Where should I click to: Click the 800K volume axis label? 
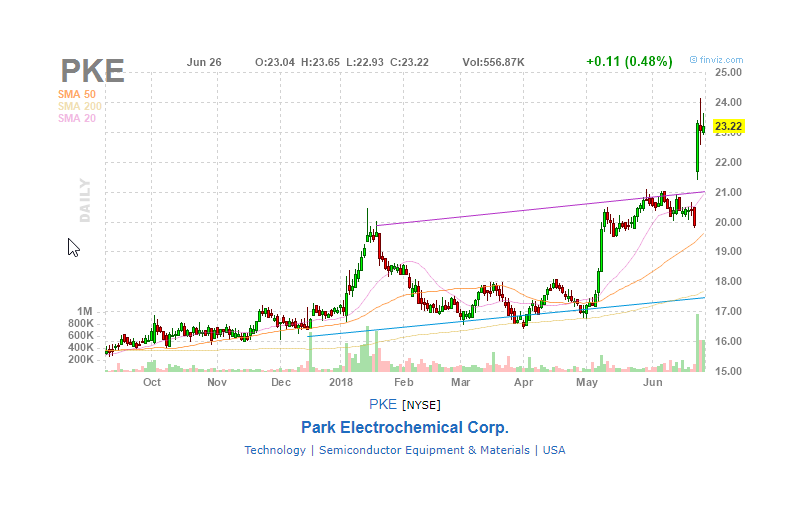pos(81,324)
